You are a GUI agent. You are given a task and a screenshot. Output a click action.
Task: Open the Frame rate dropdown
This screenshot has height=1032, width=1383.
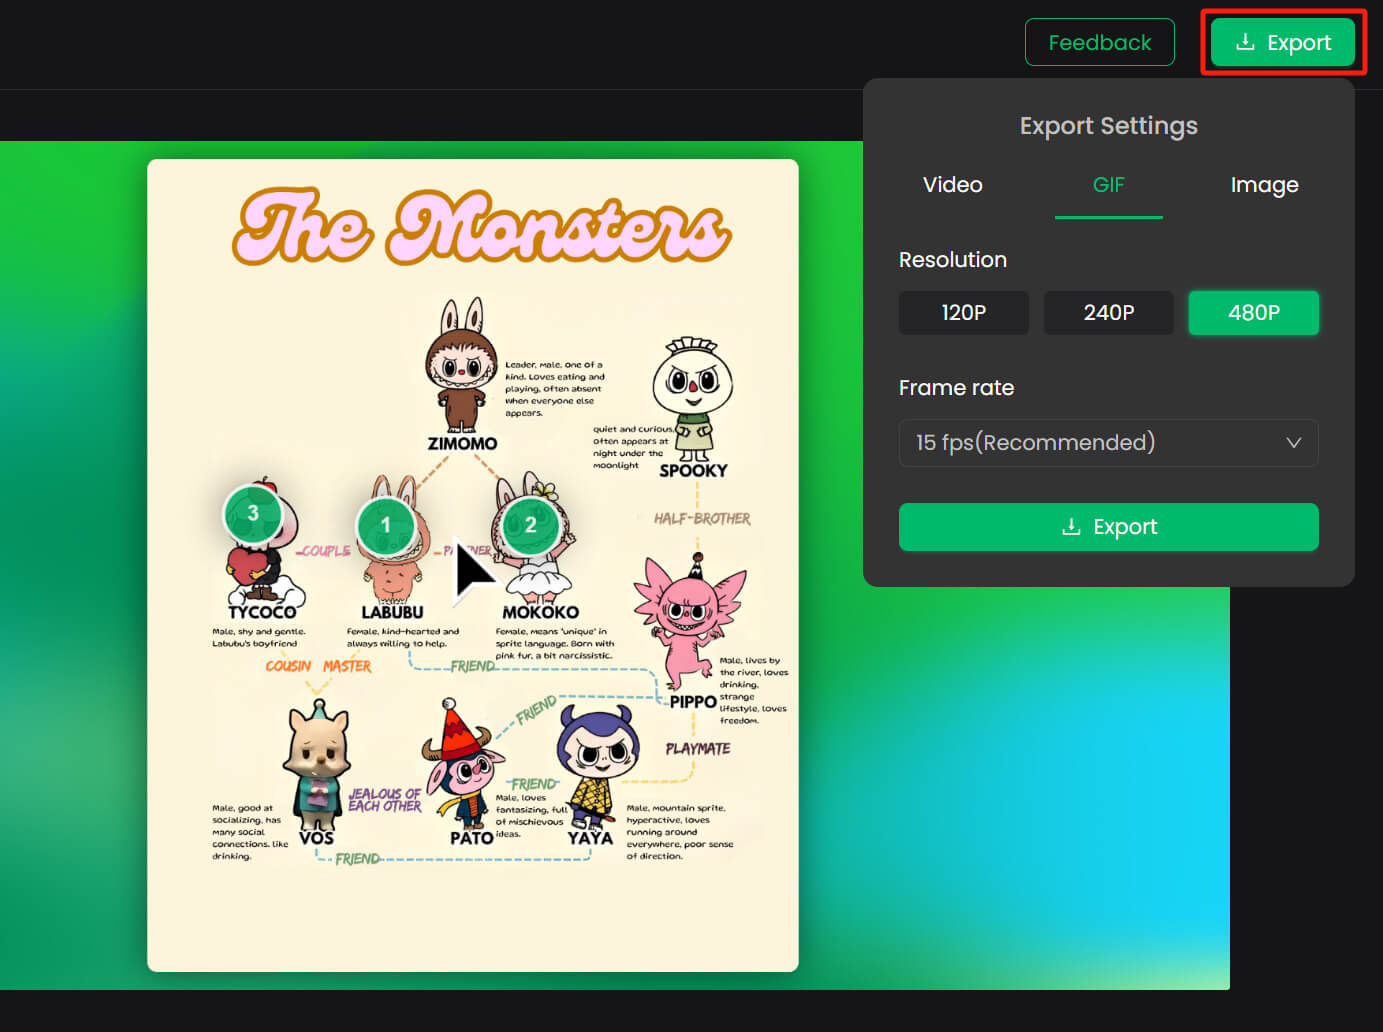(1109, 443)
